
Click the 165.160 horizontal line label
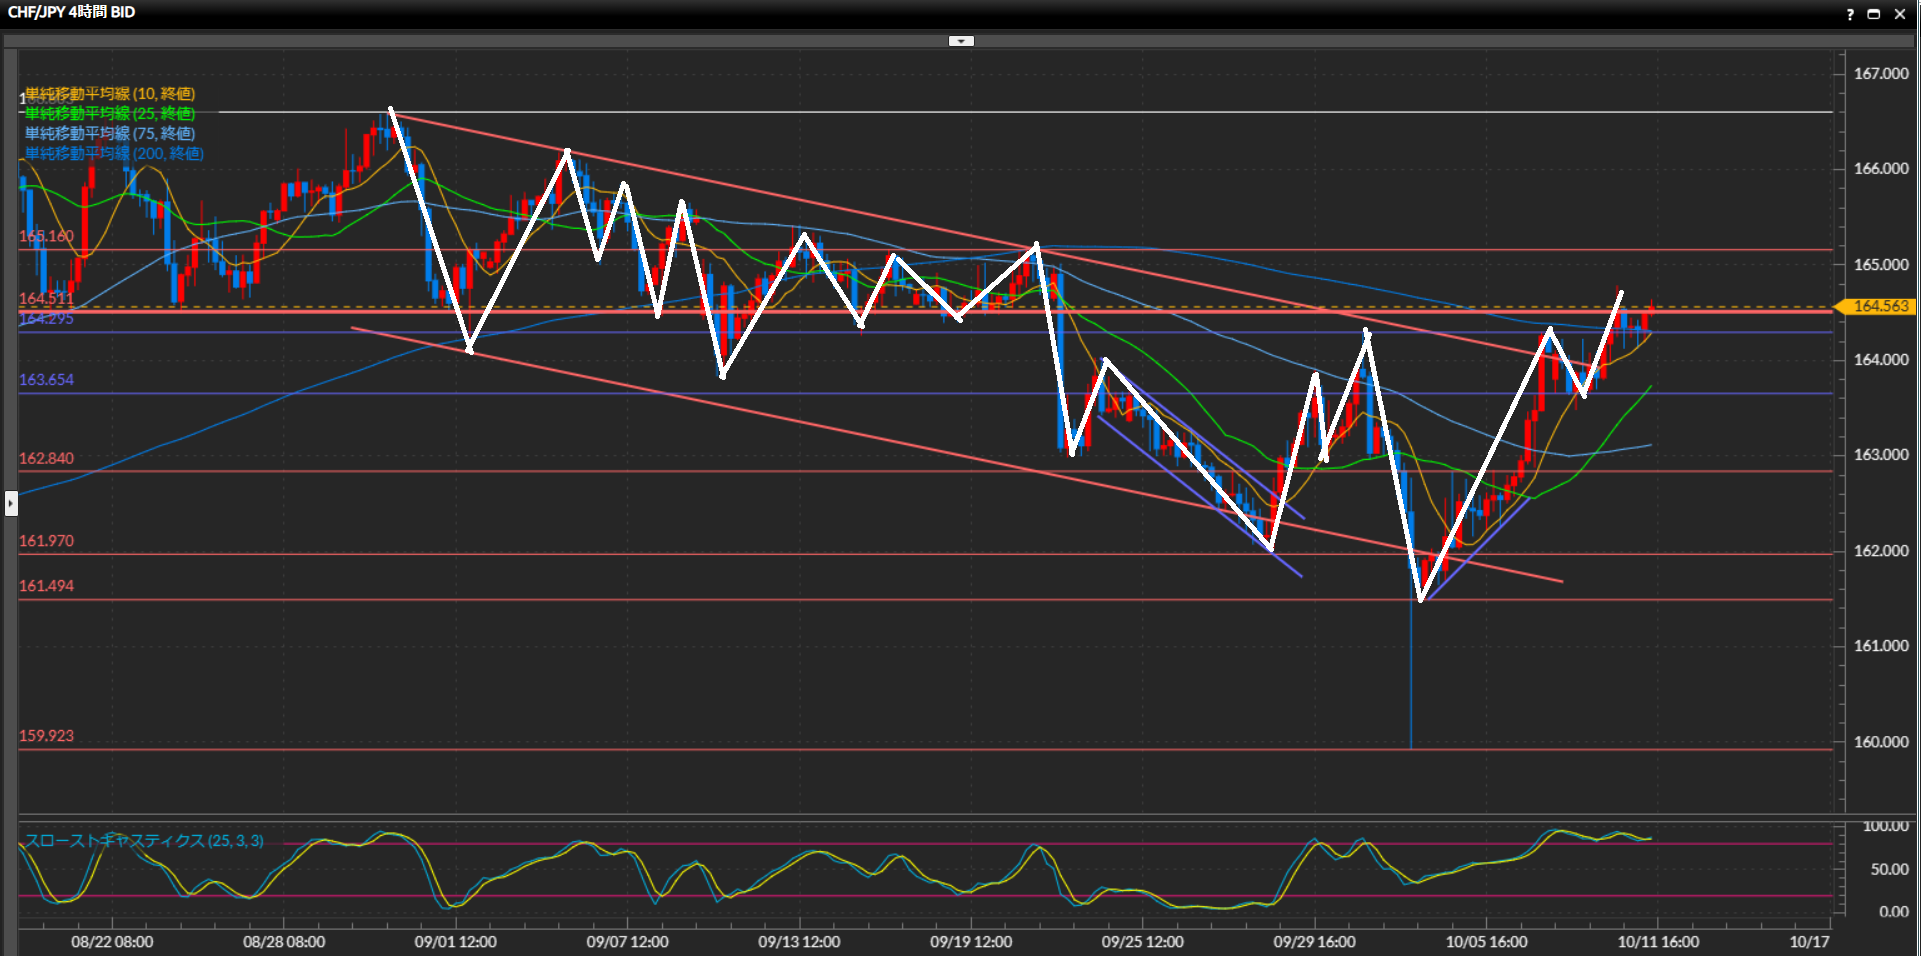pyautogui.click(x=46, y=237)
